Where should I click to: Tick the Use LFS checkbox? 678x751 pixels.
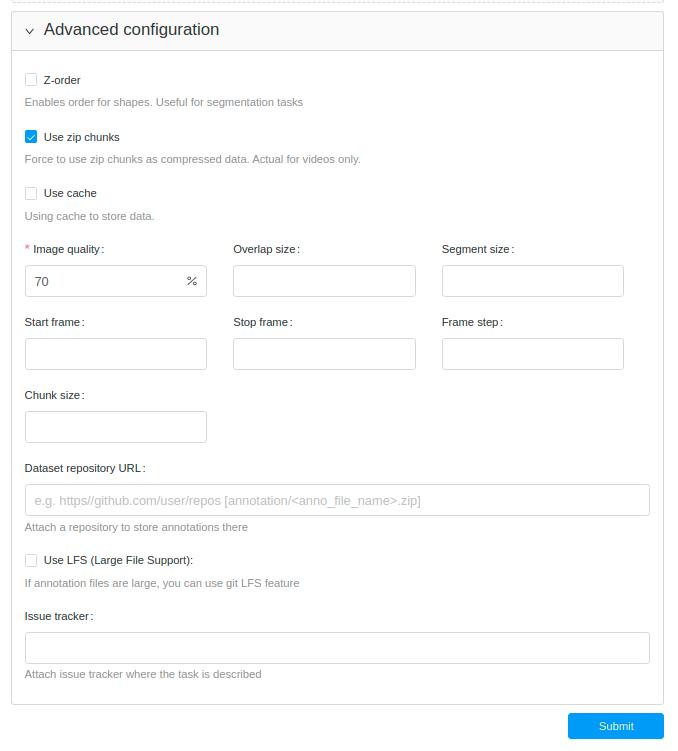(31, 560)
